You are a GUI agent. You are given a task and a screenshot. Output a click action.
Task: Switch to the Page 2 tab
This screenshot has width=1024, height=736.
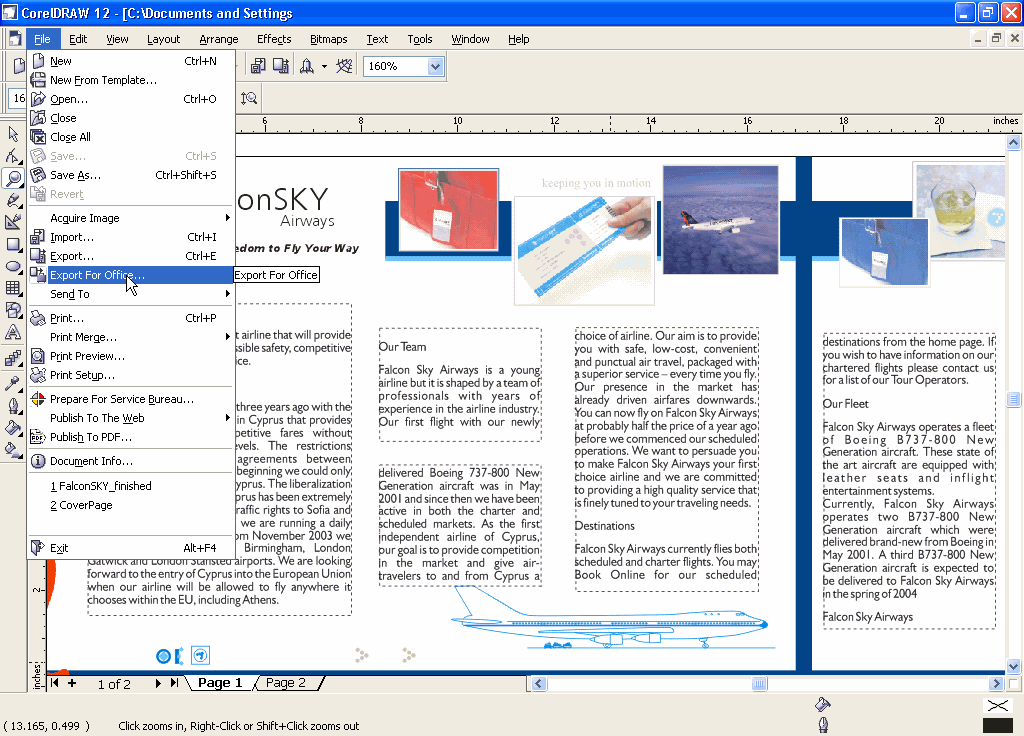pyautogui.click(x=288, y=682)
